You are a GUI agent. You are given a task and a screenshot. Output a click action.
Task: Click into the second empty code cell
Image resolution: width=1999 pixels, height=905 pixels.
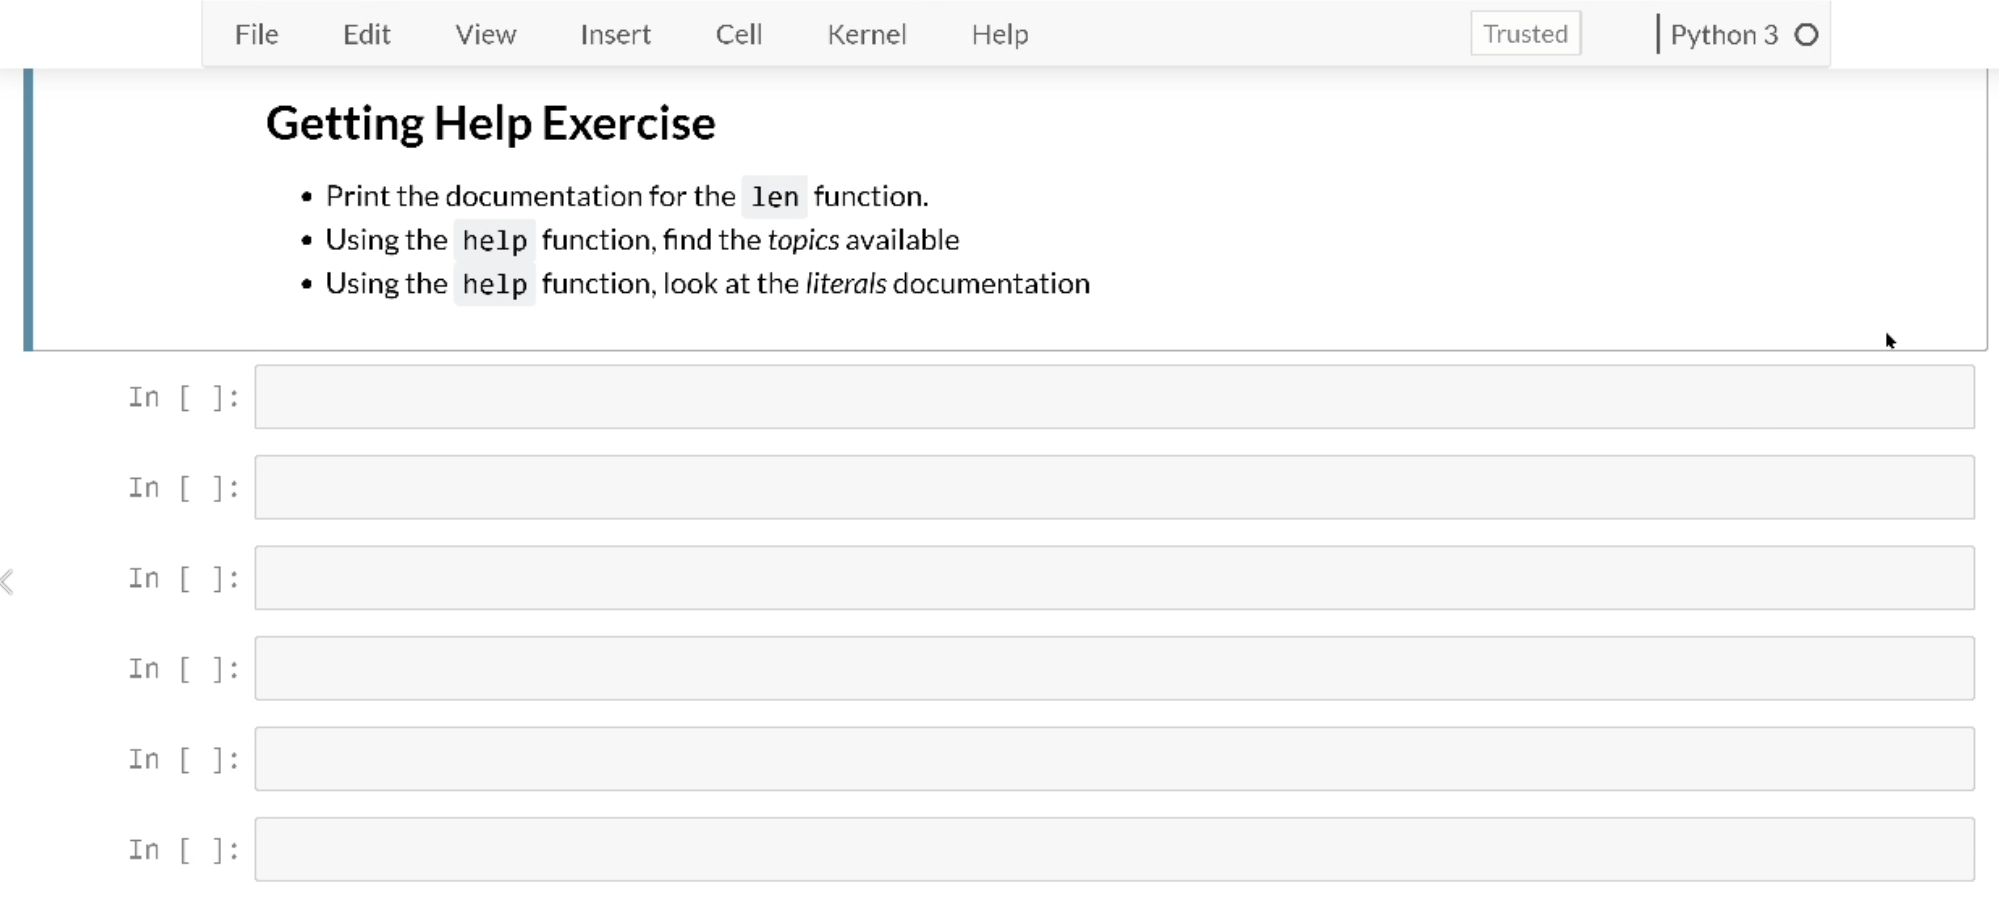tap(1114, 487)
